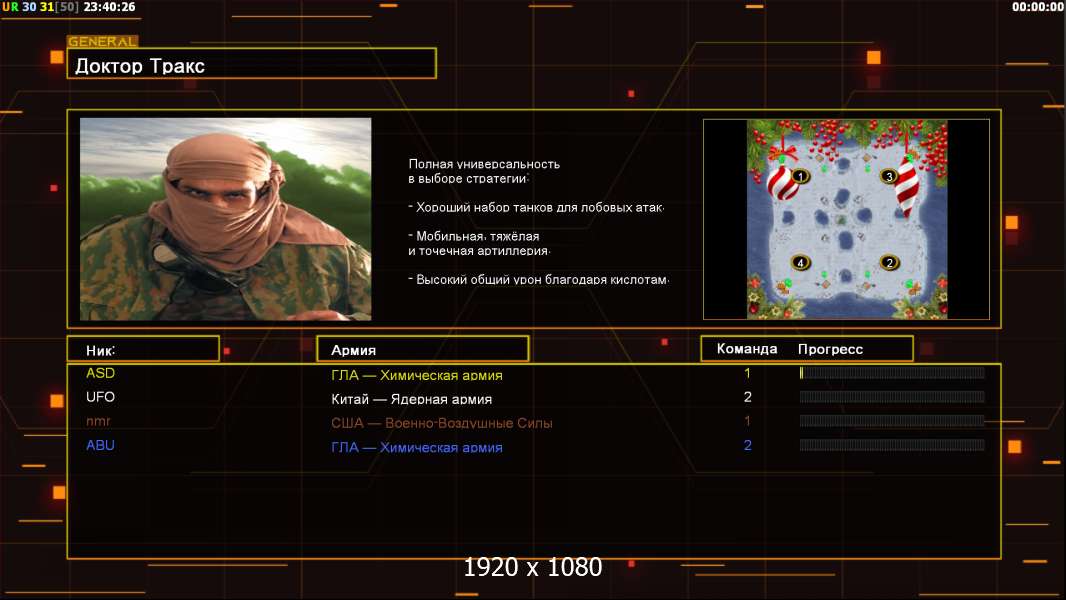The height and width of the screenshot is (600, 1066).
Task: Click the Доктор Тракс general portrait
Action: coord(226,219)
